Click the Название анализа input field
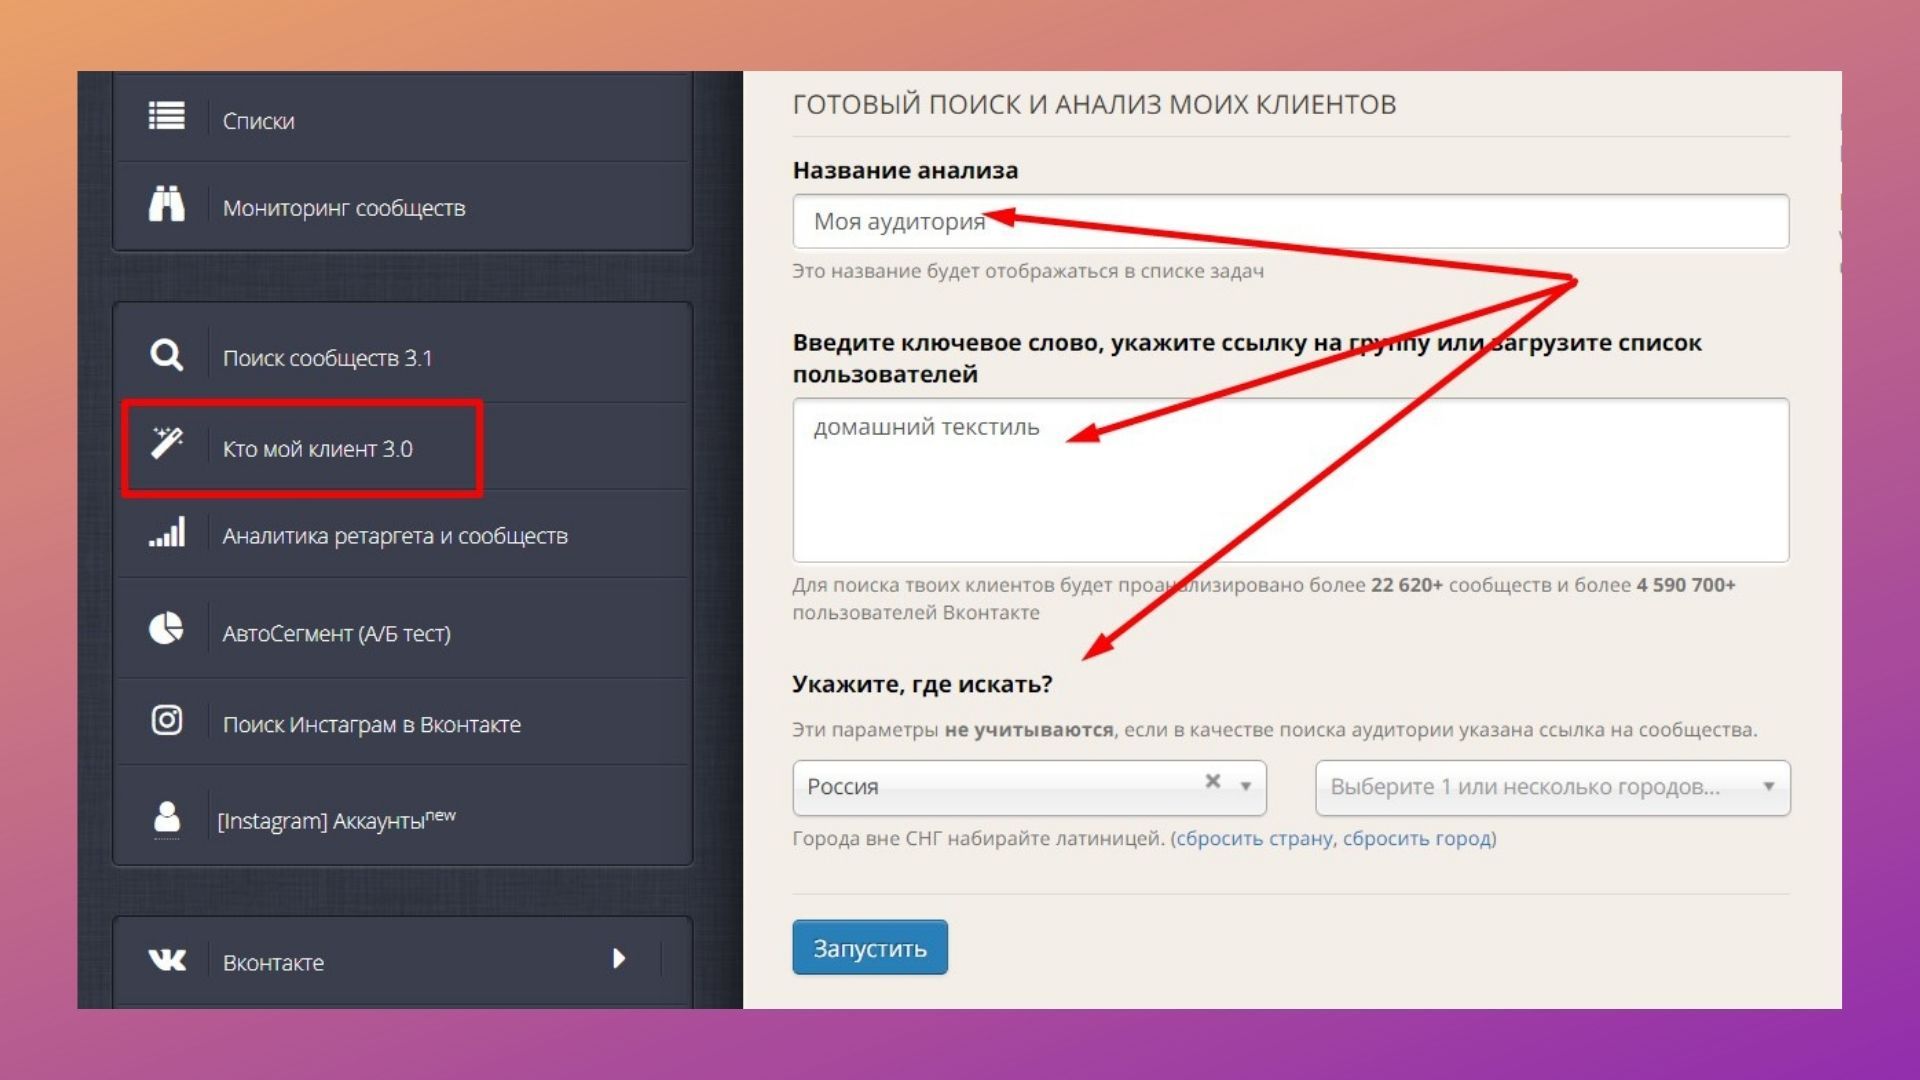Image resolution: width=1920 pixels, height=1080 pixels. pos(1290,221)
